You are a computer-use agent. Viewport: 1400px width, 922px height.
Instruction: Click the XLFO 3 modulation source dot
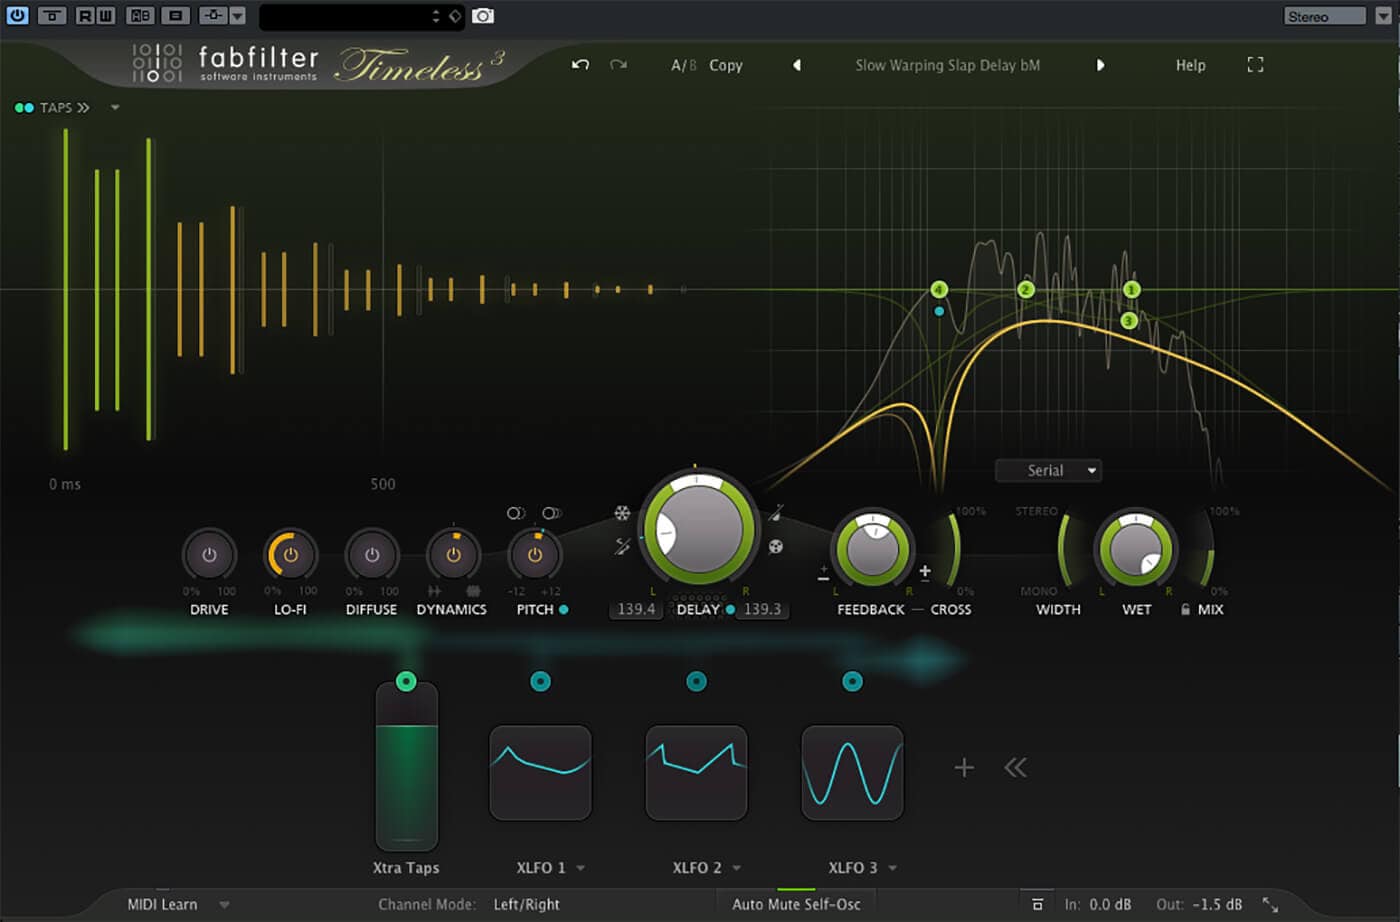[852, 681]
